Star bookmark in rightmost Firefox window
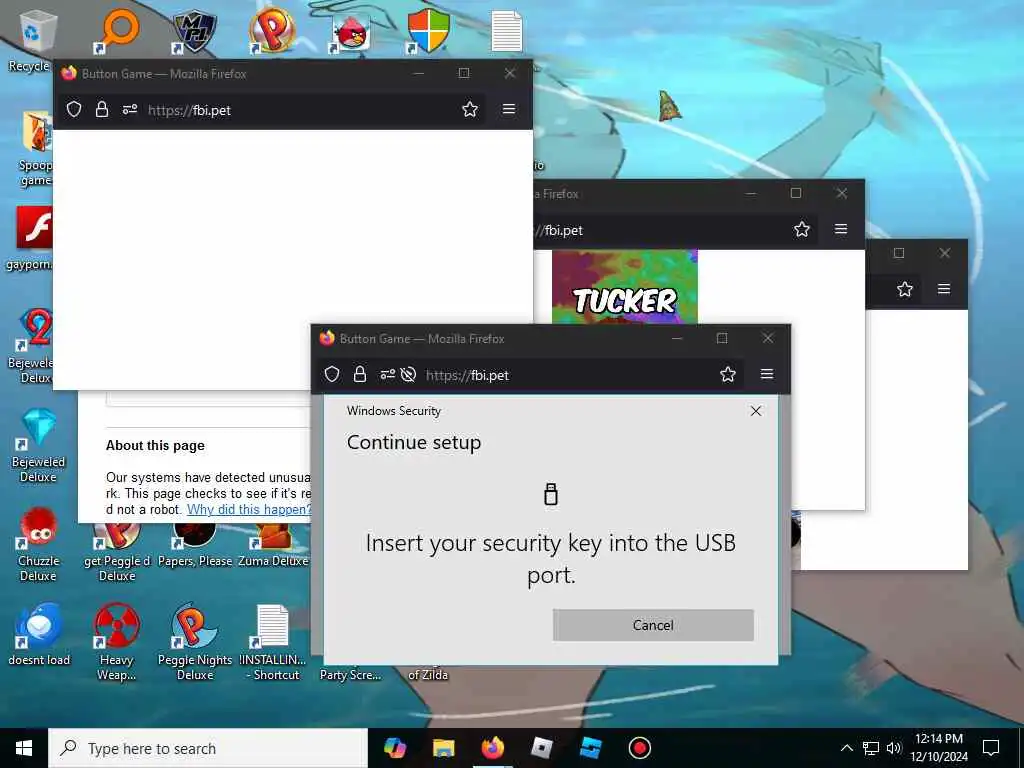This screenshot has width=1024, height=768. pos(904,289)
